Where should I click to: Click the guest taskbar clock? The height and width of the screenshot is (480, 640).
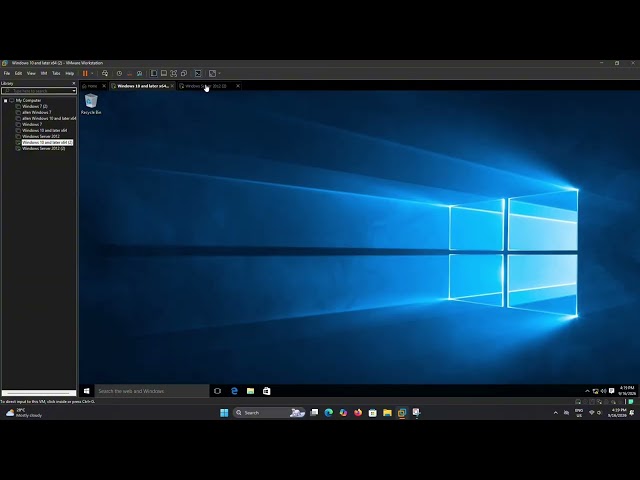coord(627,391)
